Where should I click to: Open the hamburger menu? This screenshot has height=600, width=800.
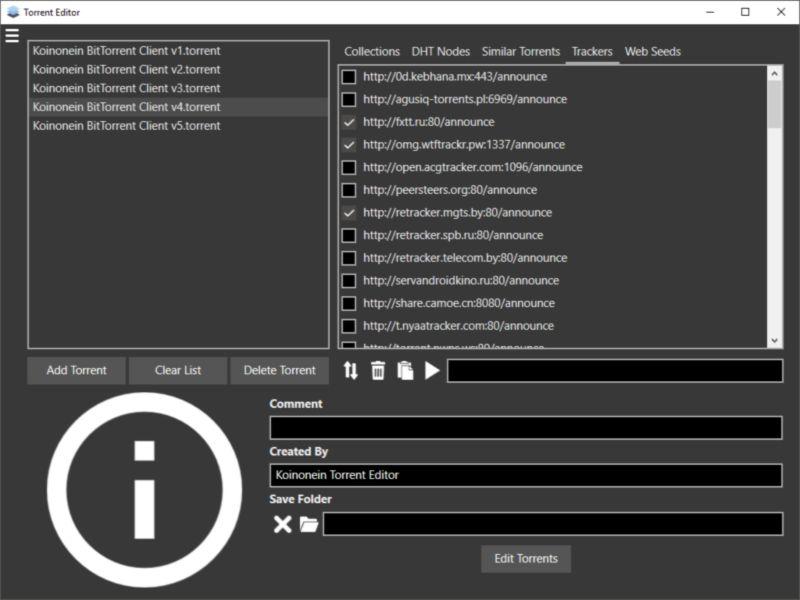point(12,36)
